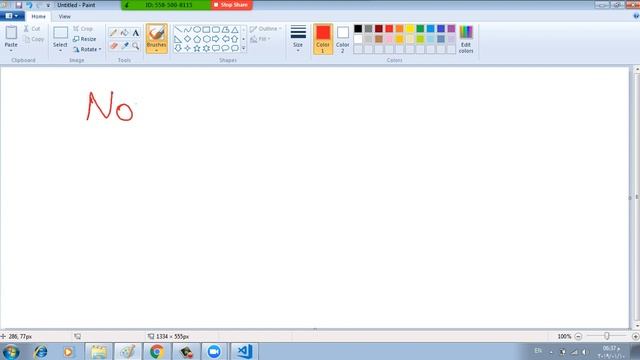
Task: Choose the Five-point star shape
Action: click(x=197, y=49)
